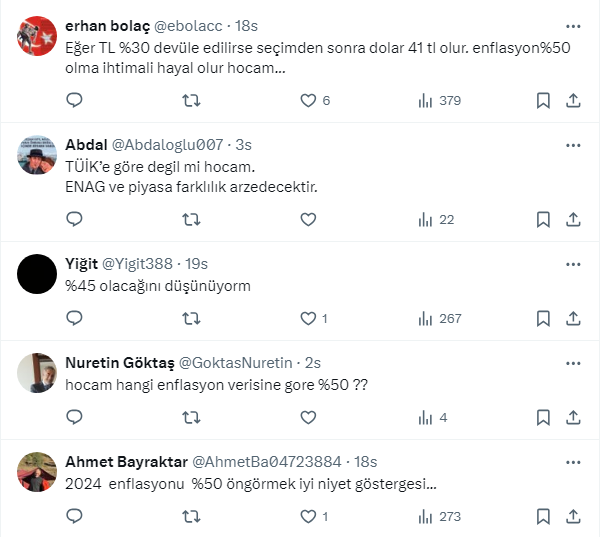
Task: View analytics for Ahmet Bayraktar's tweet
Action: [x=425, y=516]
